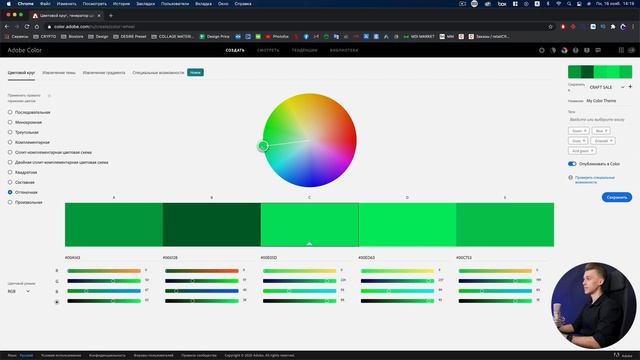Click the Green tag chip
640x360 pixels.
click(578, 131)
